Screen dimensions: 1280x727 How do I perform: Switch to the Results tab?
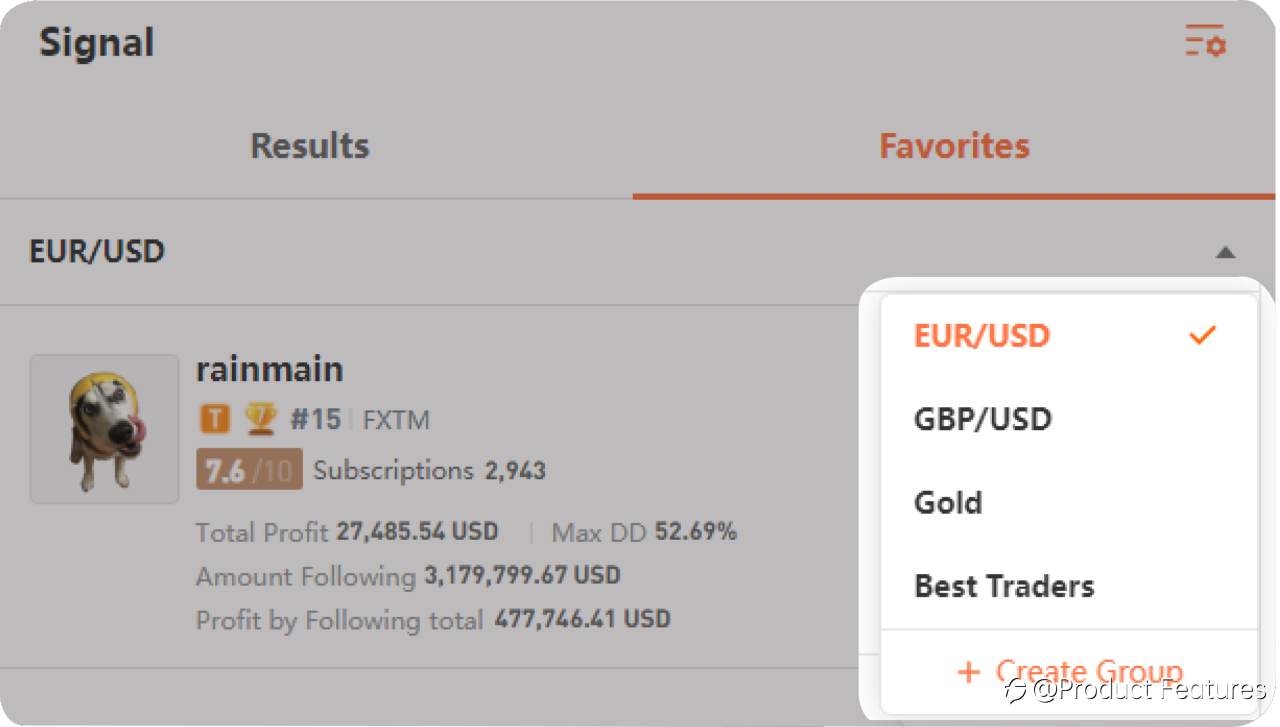pyautogui.click(x=310, y=146)
